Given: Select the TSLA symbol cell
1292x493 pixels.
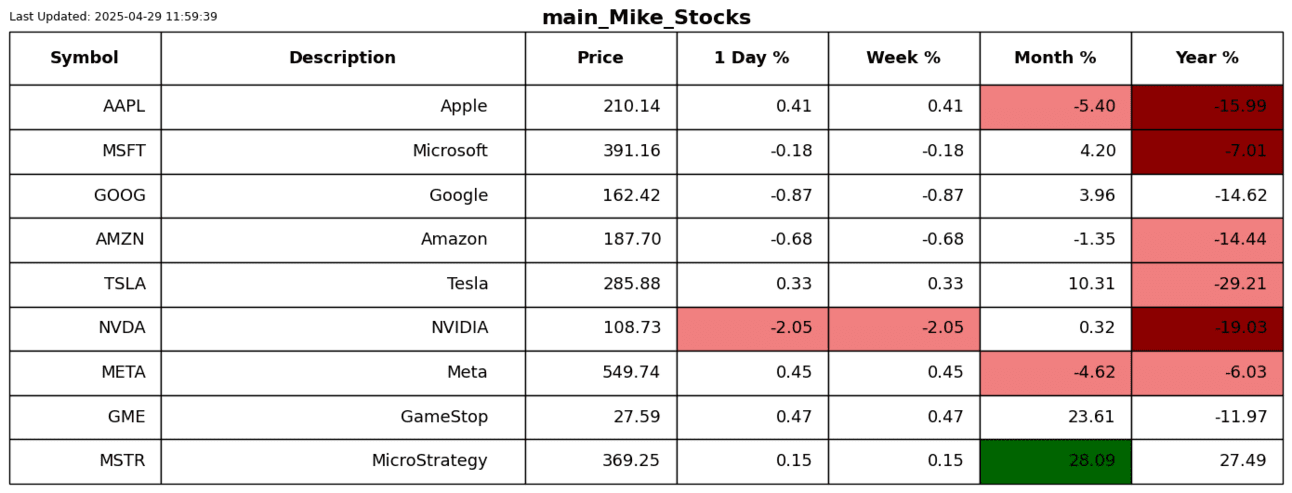Looking at the screenshot, I should pos(85,284).
